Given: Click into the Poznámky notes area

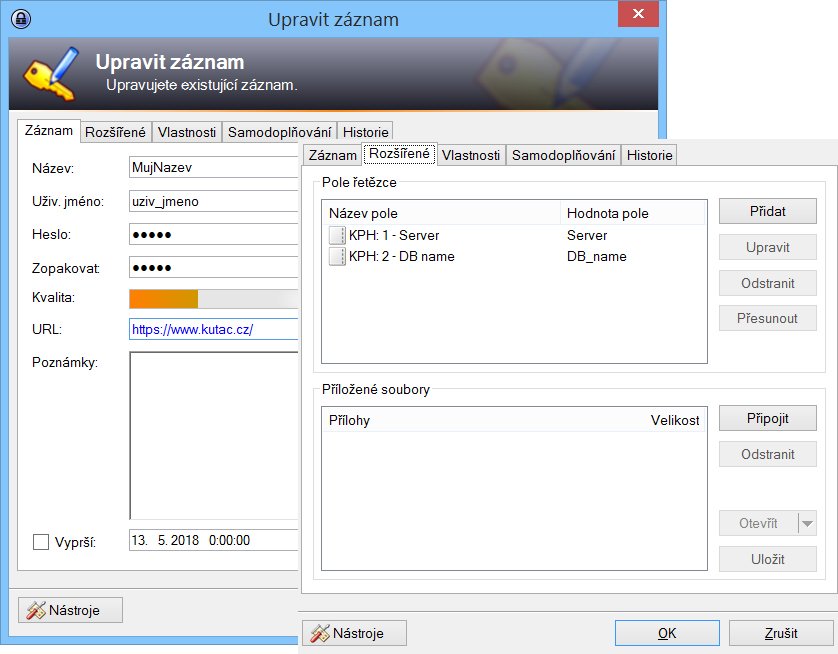Looking at the screenshot, I should click(214, 435).
